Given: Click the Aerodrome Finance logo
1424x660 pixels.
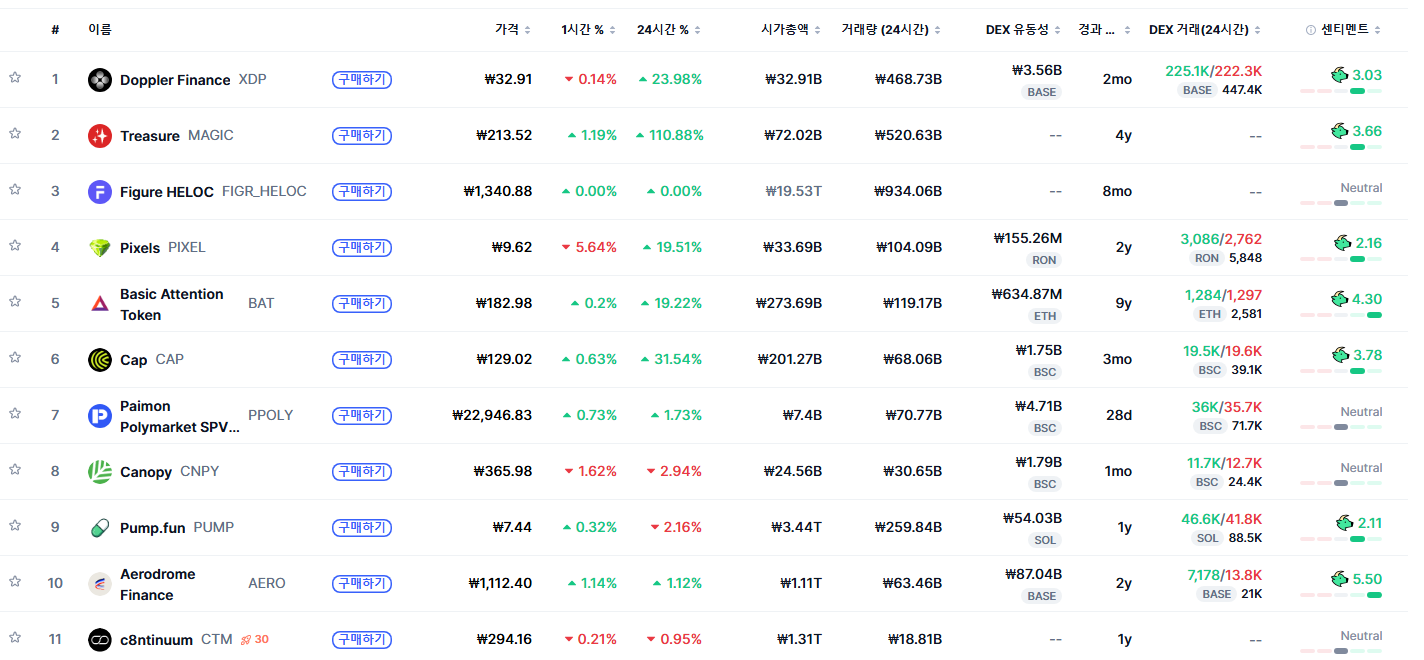Looking at the screenshot, I should 99,584.
